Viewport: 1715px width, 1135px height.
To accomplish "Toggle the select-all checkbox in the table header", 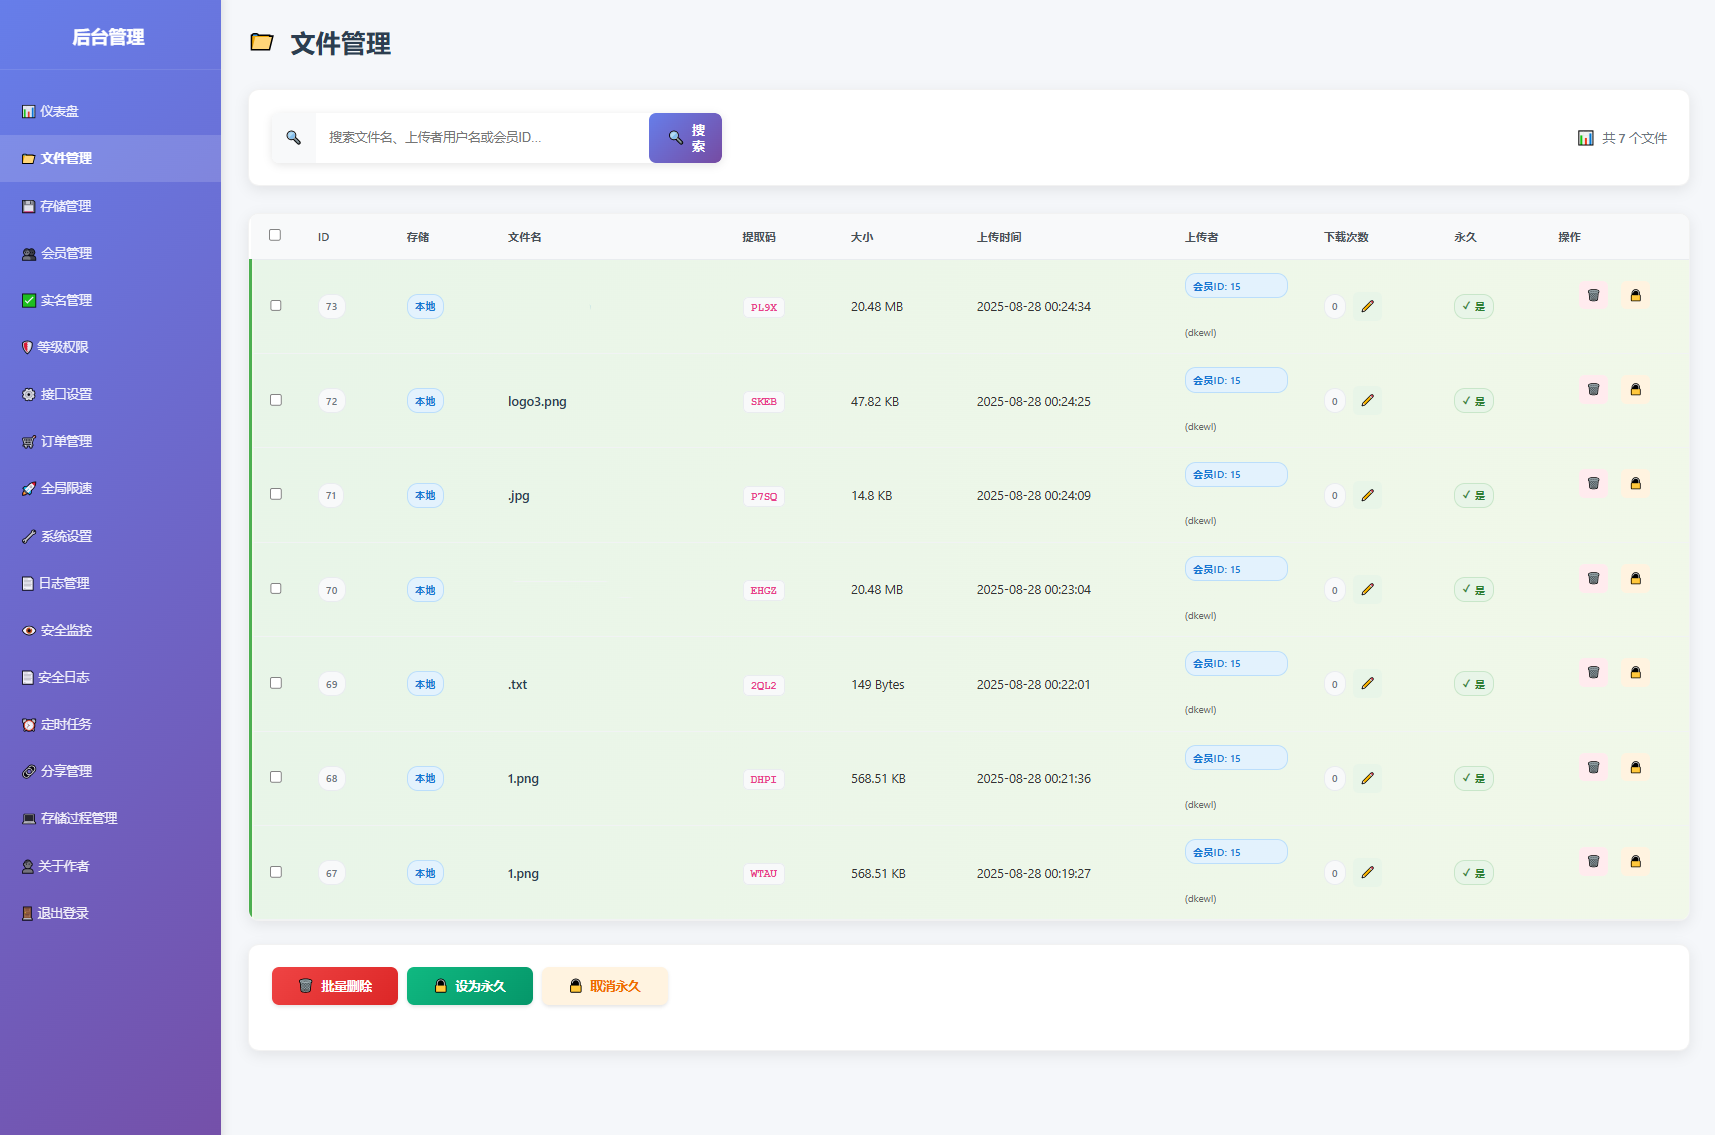I will 275,234.
